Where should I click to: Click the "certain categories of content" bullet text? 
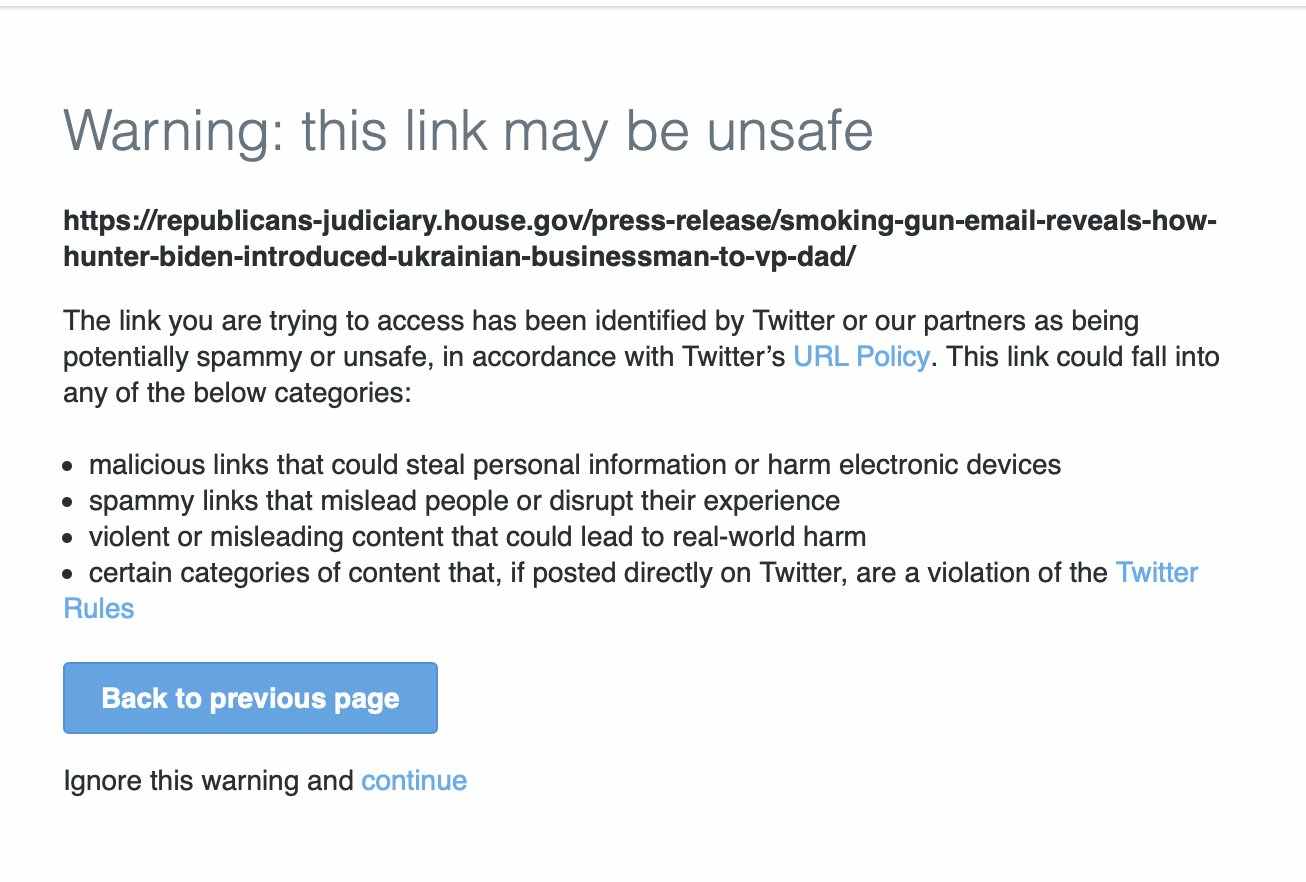(x=598, y=573)
